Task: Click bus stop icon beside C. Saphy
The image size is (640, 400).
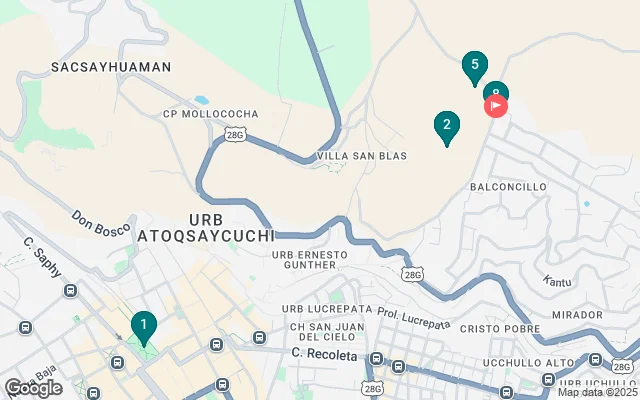Action: point(70,291)
